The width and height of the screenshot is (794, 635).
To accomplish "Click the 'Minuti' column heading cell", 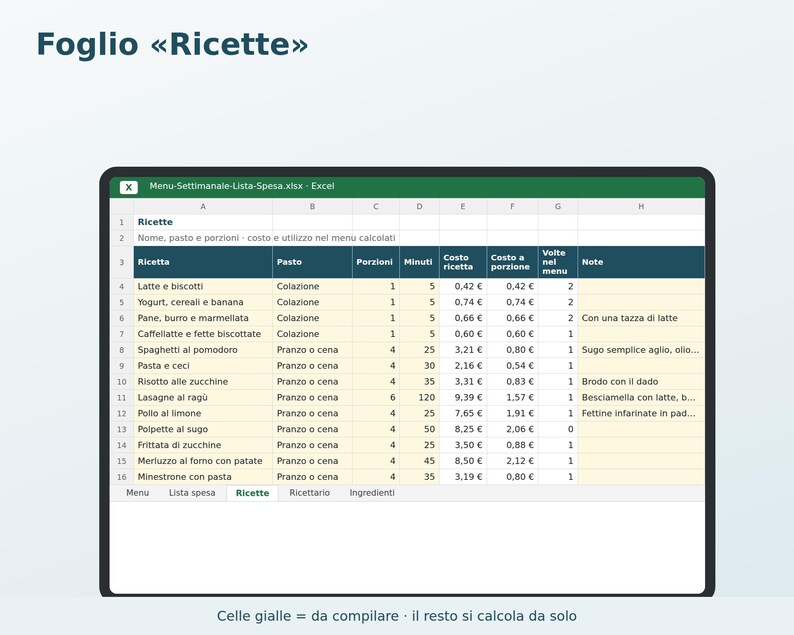I will pos(419,262).
